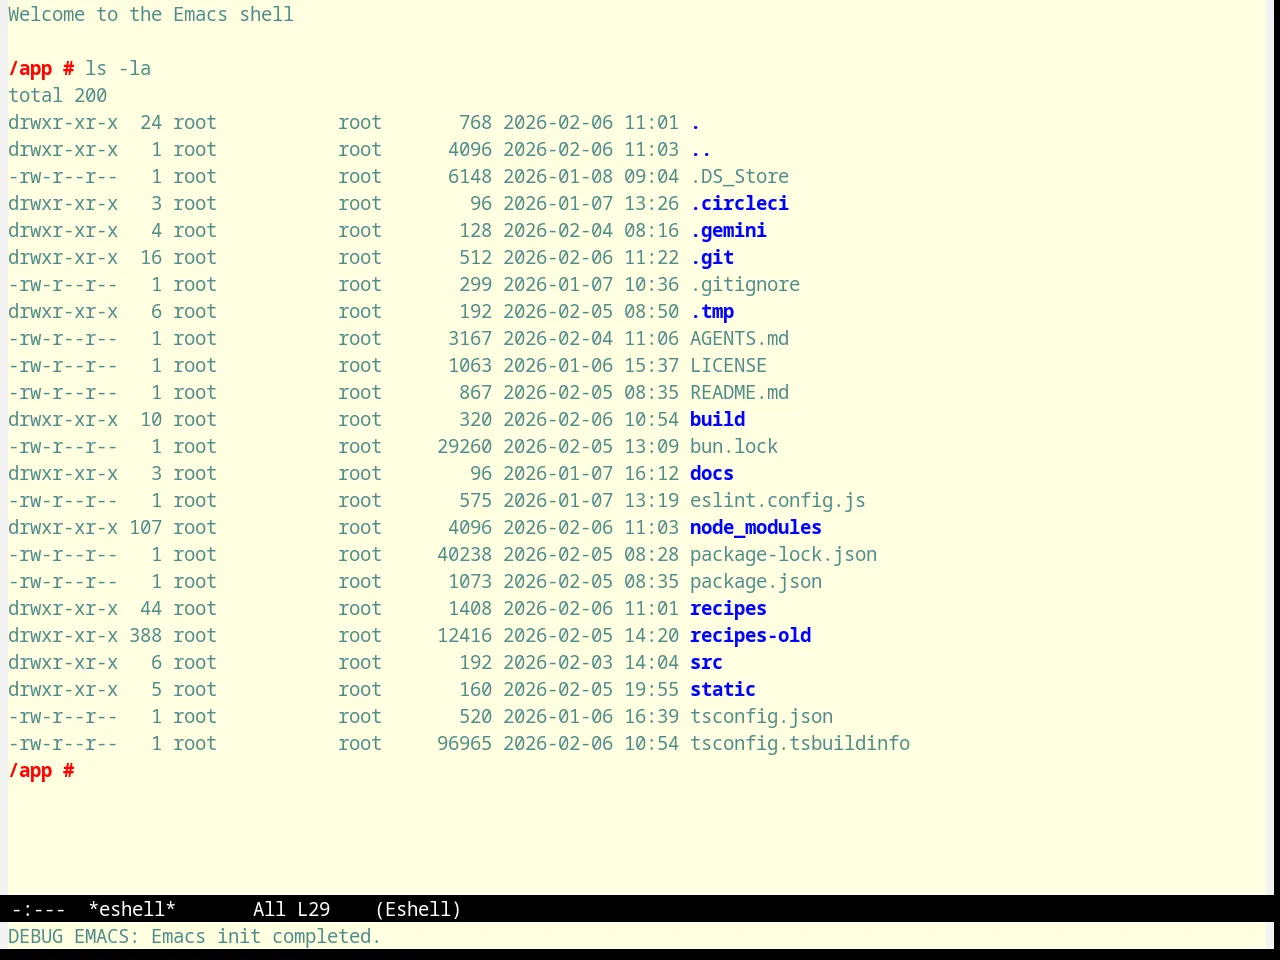Click the .tmp directory entry
Screen dimensions: 1280x960
tap(712, 312)
